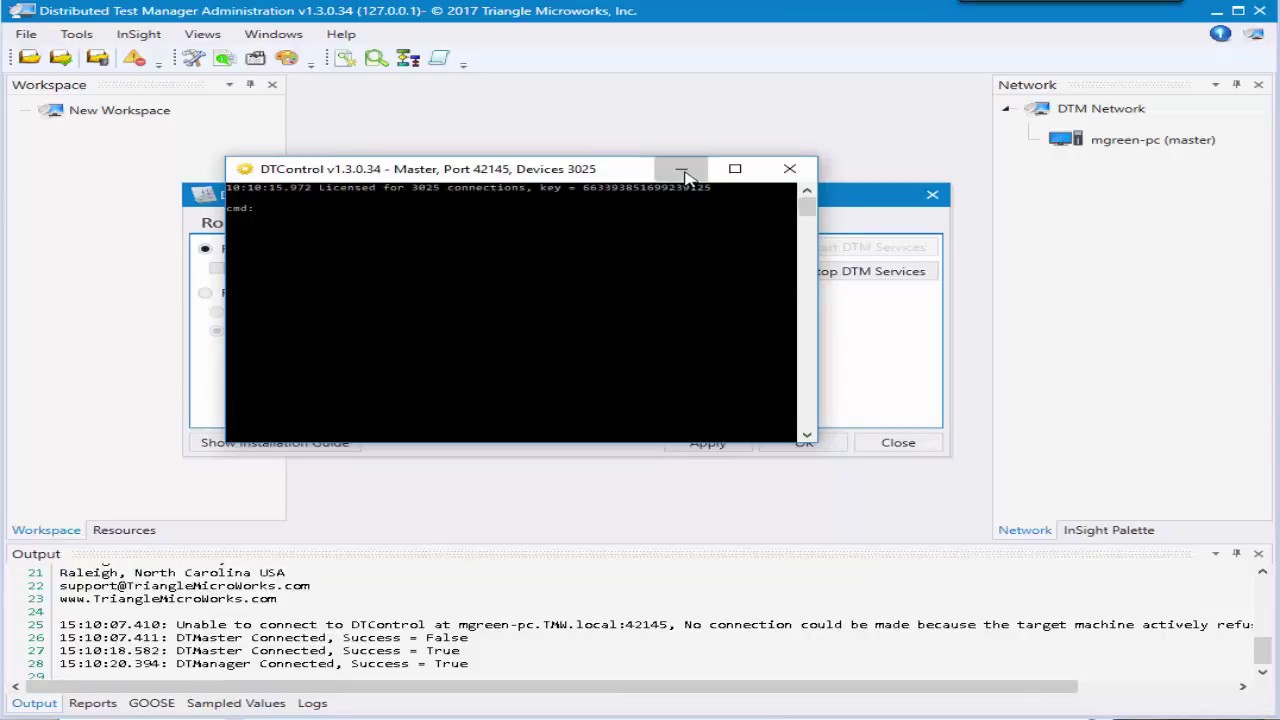Pin the Workspace panel
This screenshot has height=720, width=1280.
(x=250, y=85)
